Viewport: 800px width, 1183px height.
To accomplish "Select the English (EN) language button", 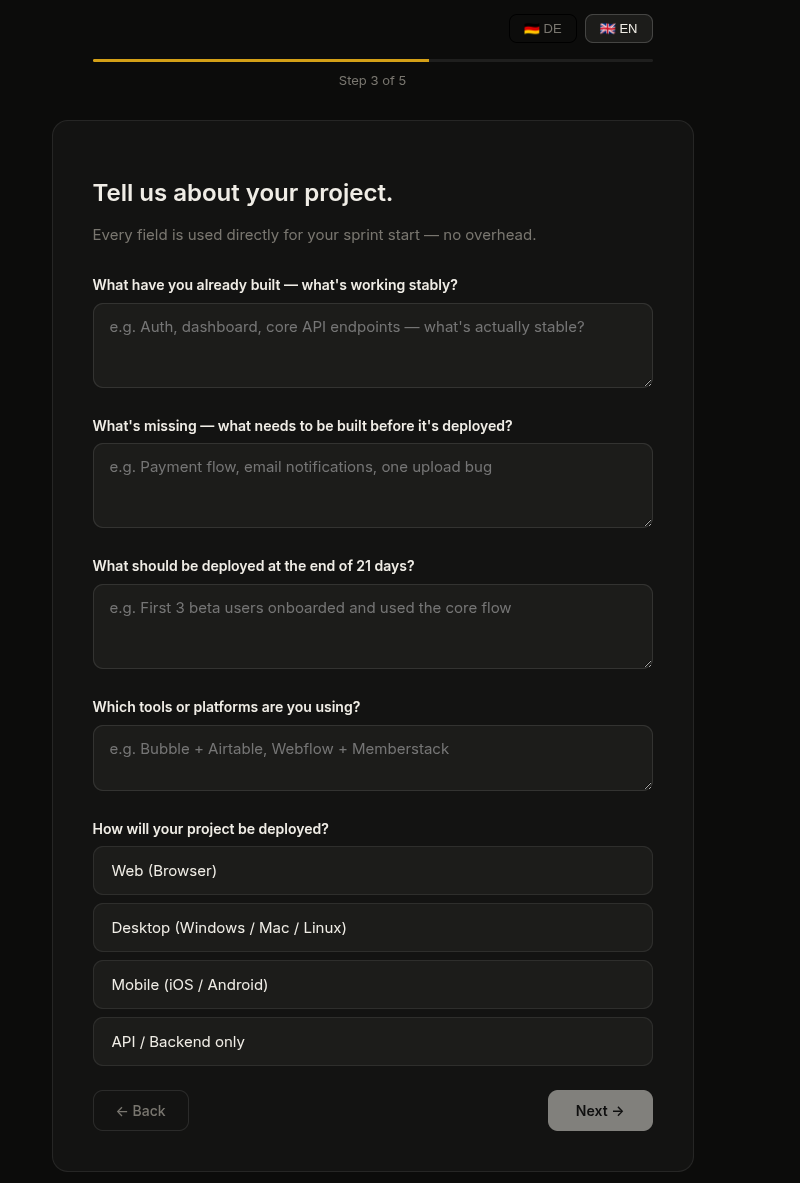I will [618, 29].
